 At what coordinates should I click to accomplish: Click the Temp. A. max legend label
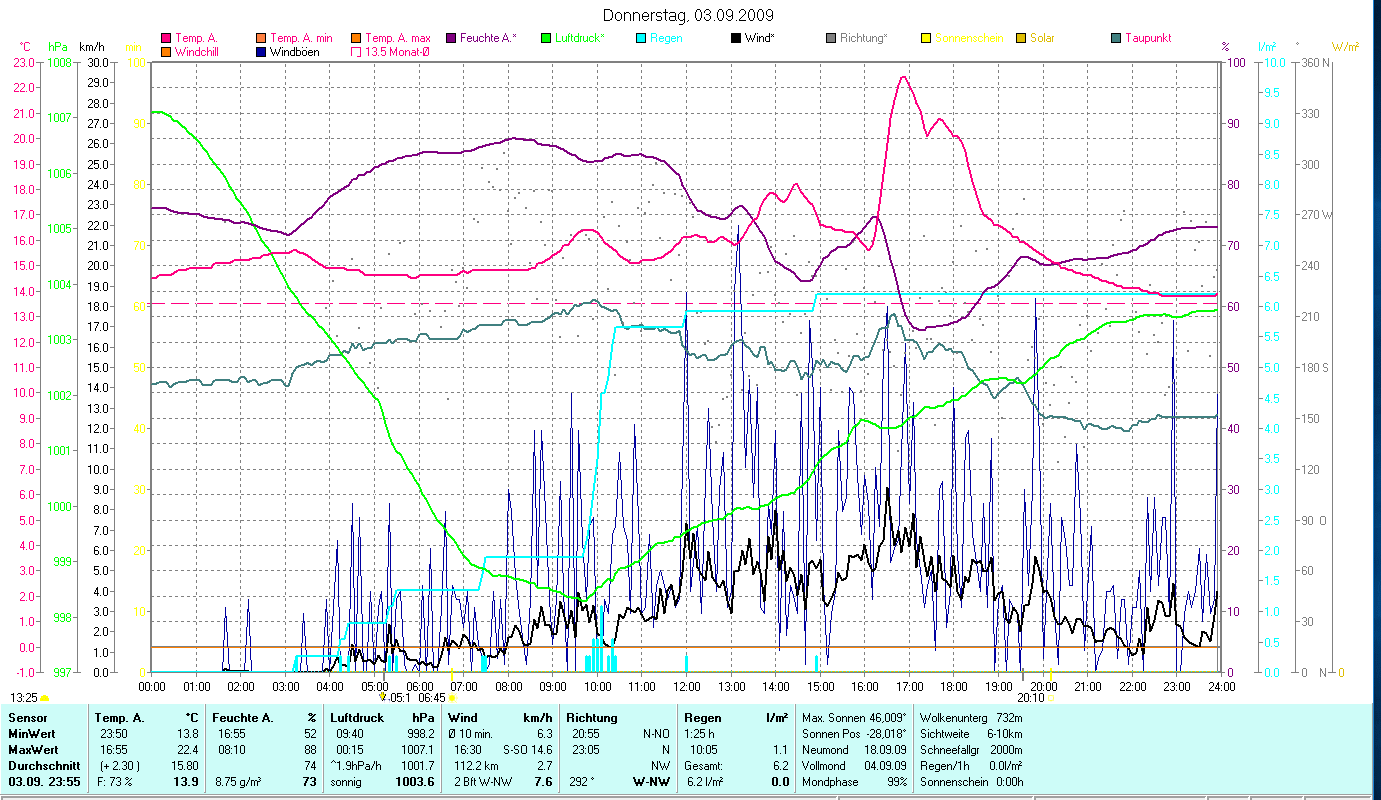(397, 38)
